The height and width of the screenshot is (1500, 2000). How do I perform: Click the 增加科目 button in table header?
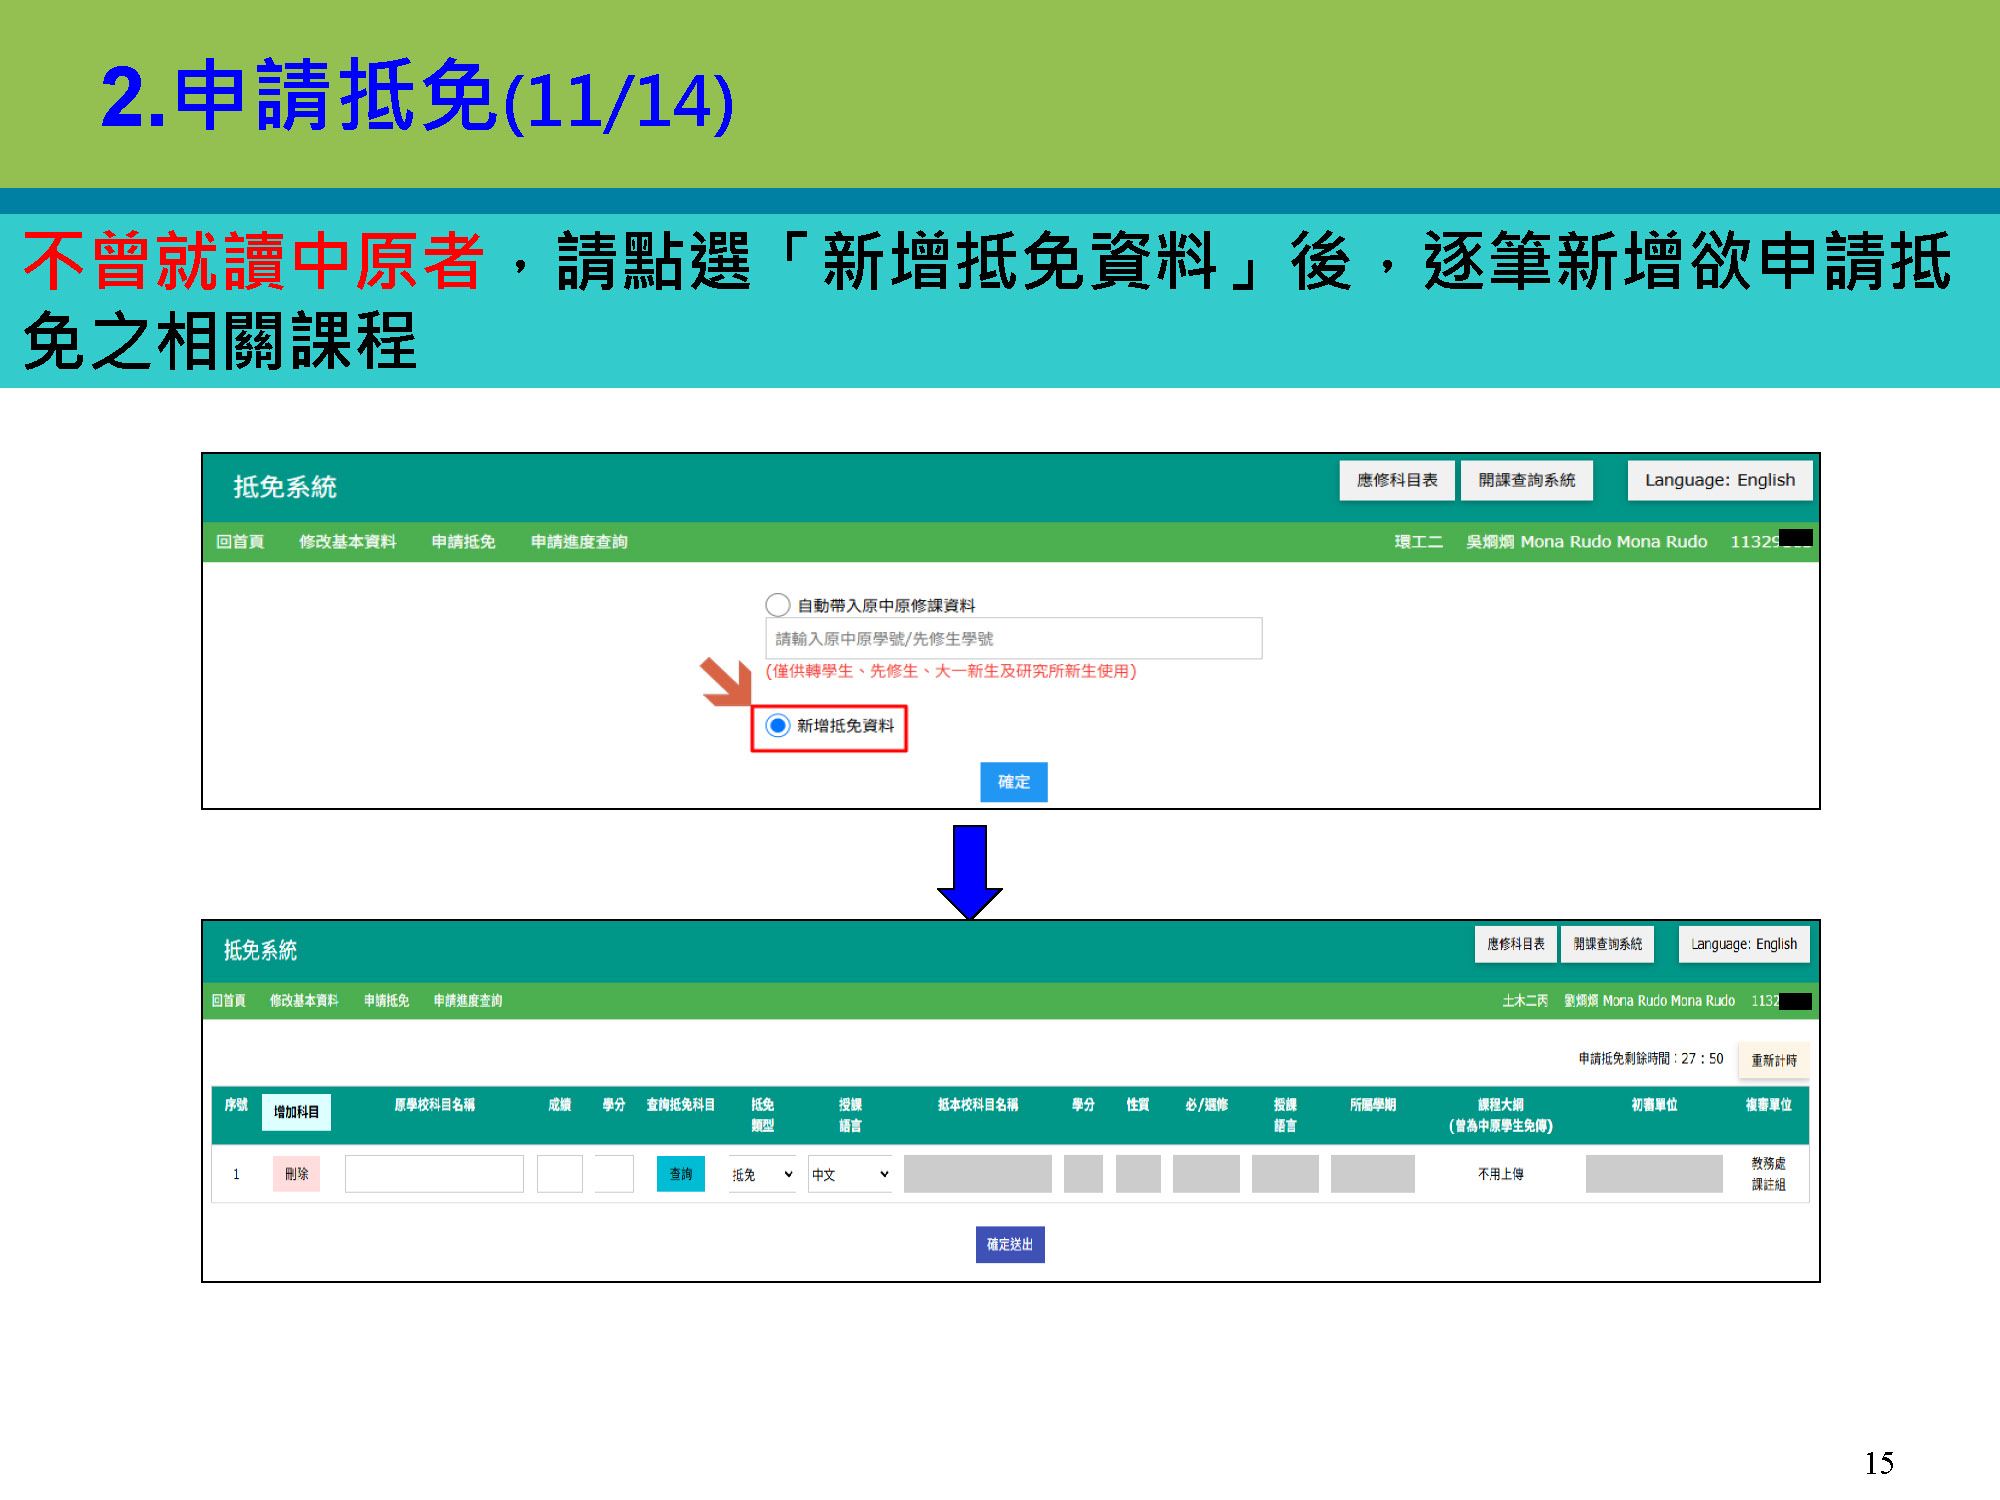tap(296, 1112)
